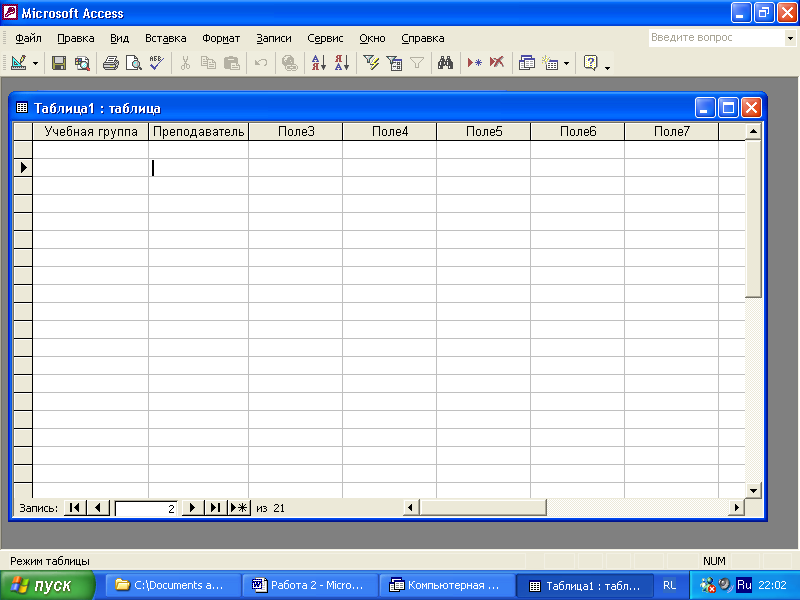Viewport: 800px width, 600px height.
Task: Open the Сервис menu
Action: point(325,38)
